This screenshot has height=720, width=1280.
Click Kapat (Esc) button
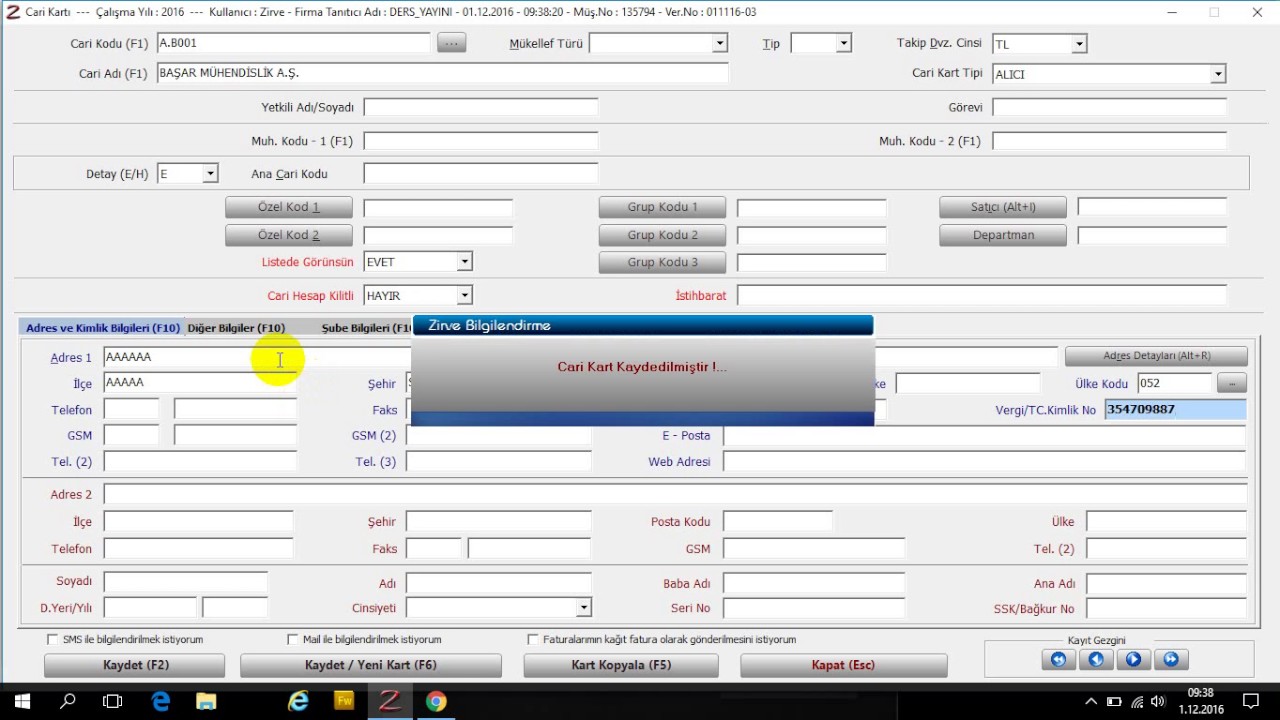[843, 665]
